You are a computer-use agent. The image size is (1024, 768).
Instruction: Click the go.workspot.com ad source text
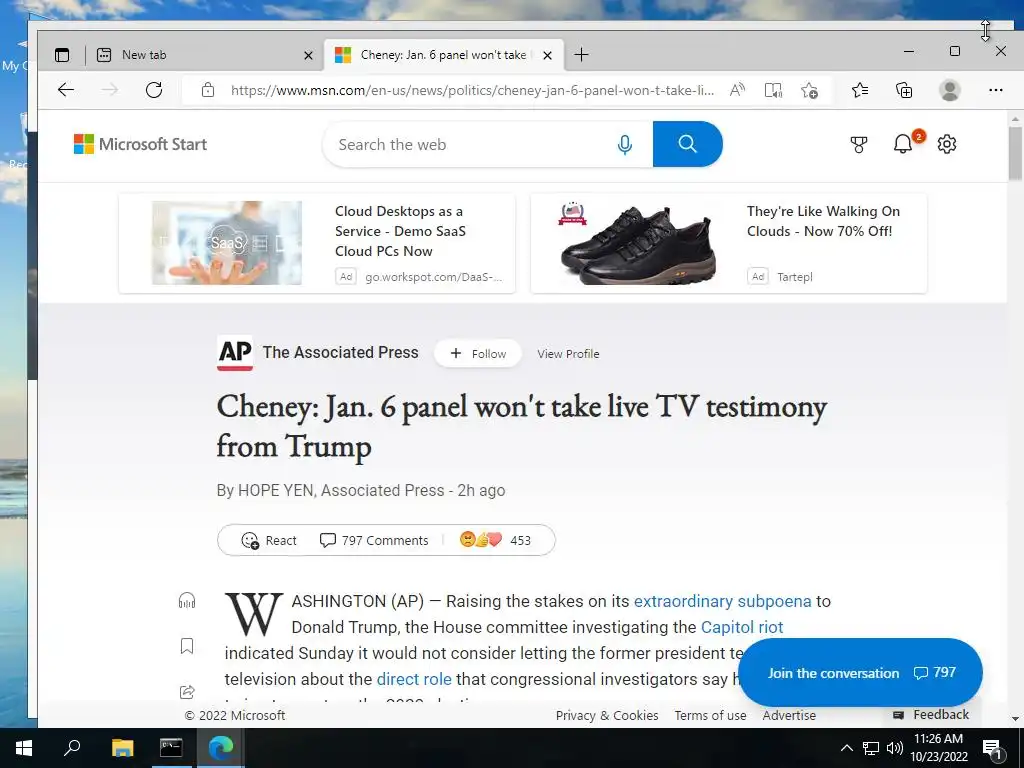pos(434,277)
